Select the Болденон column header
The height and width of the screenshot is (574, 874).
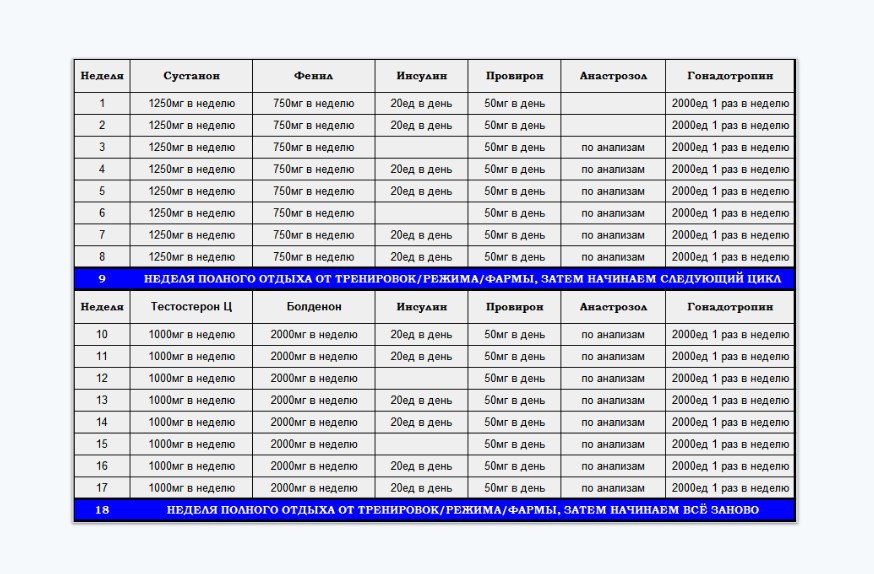[x=313, y=307]
